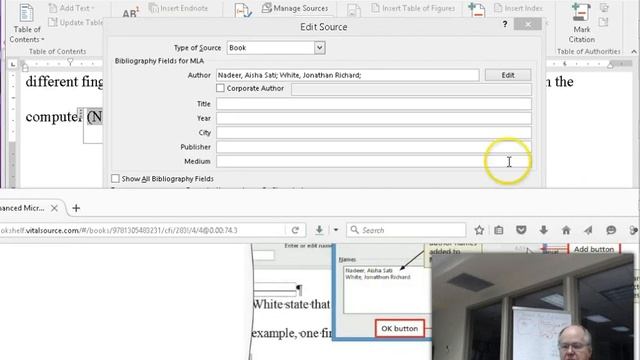The height and width of the screenshot is (360, 640).
Task: Click Insert Index in the ribbon
Action: (x=518, y=8)
